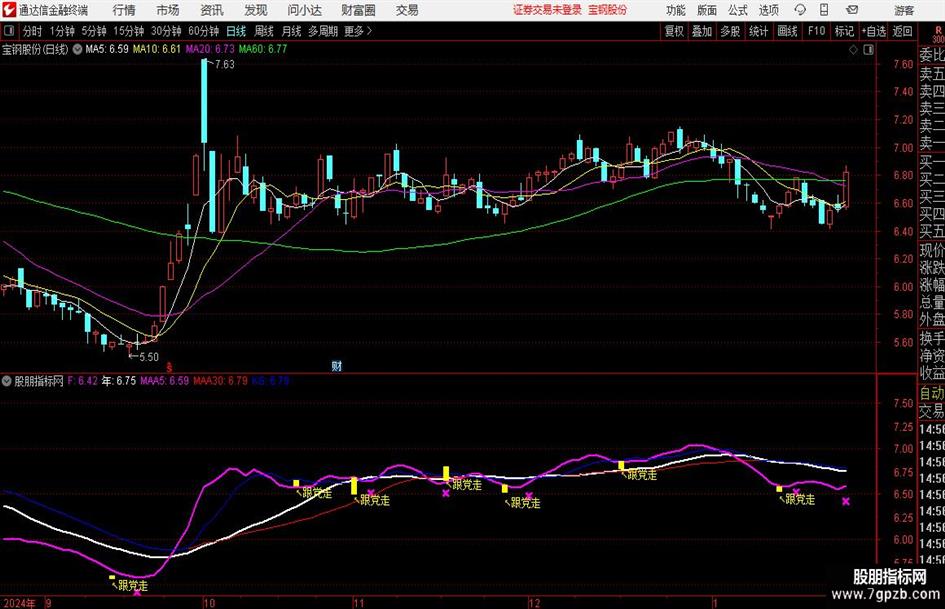Click the MA20: 6.73 label
The image size is (945, 609).
[210, 49]
